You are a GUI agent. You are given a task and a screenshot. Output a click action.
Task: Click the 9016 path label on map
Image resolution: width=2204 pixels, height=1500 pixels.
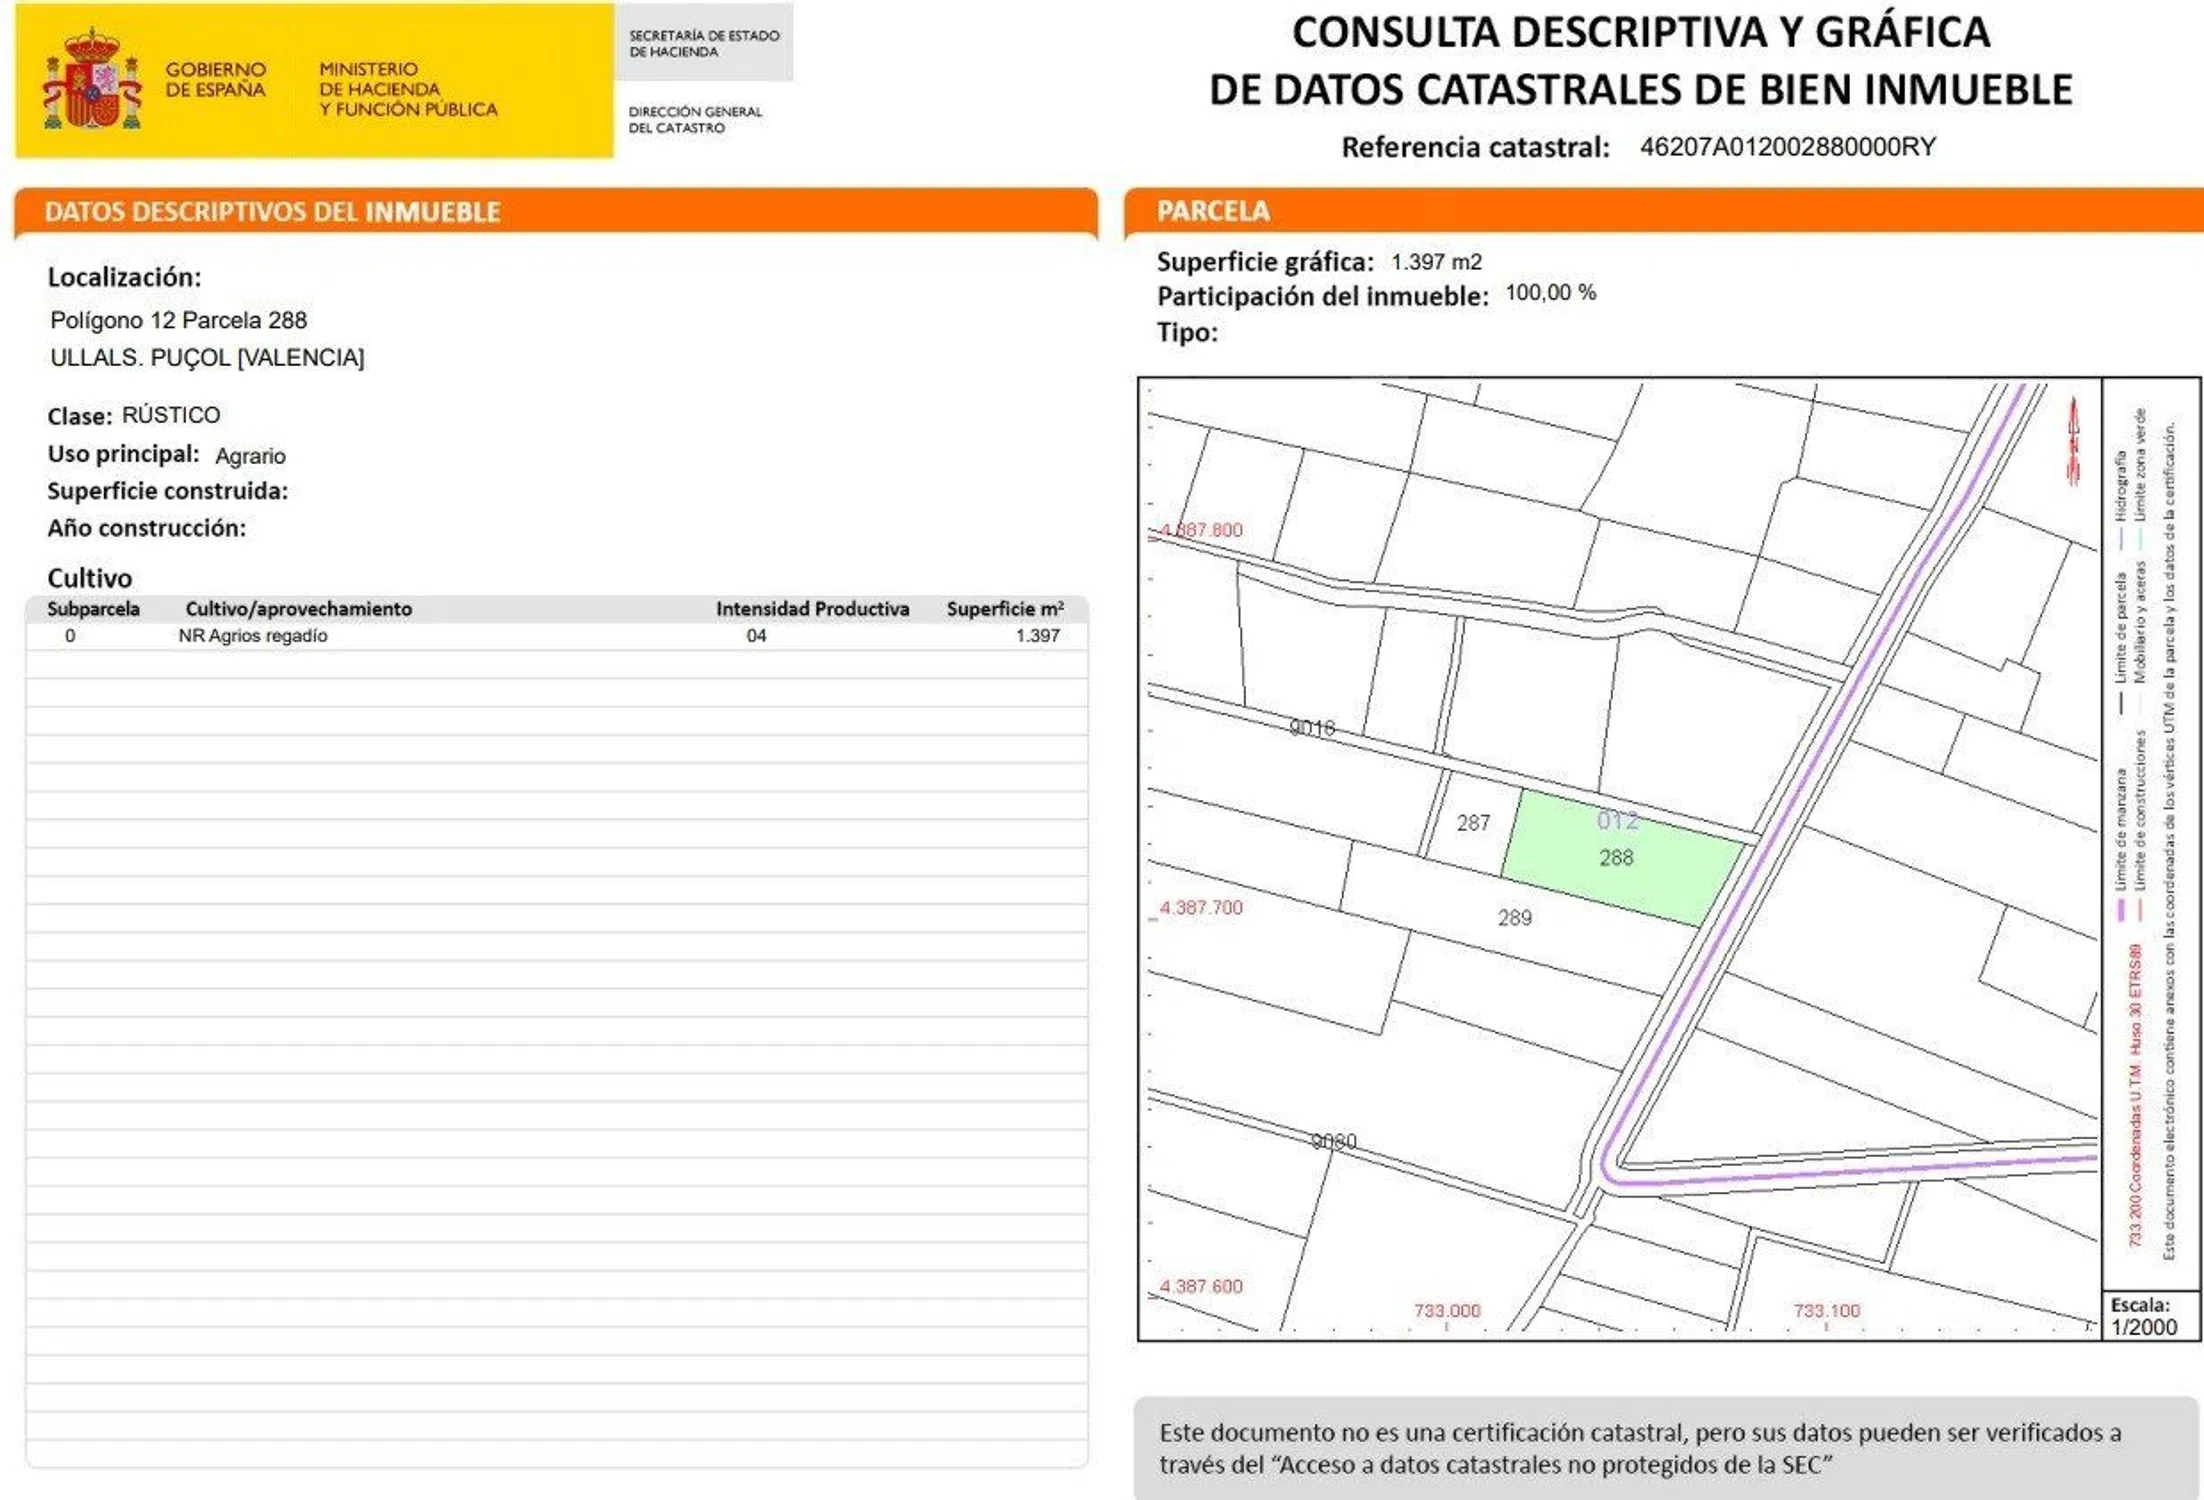[1312, 728]
